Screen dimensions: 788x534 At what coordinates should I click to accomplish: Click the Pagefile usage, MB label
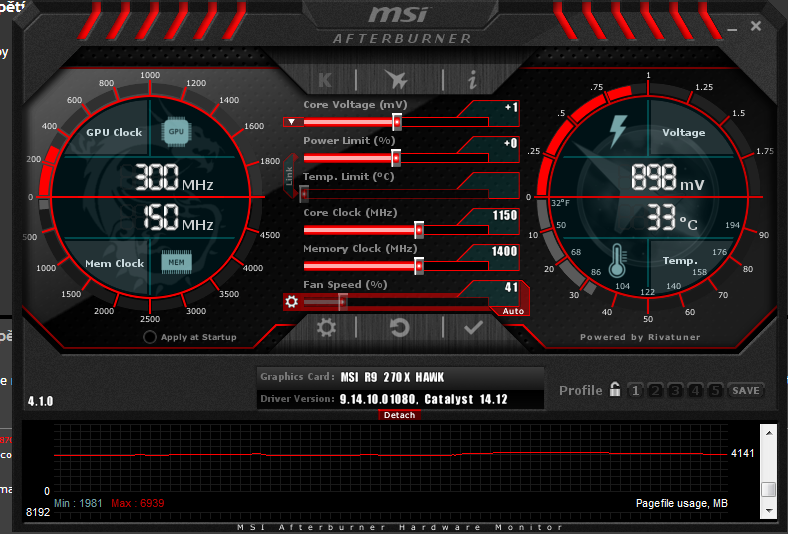pos(681,503)
